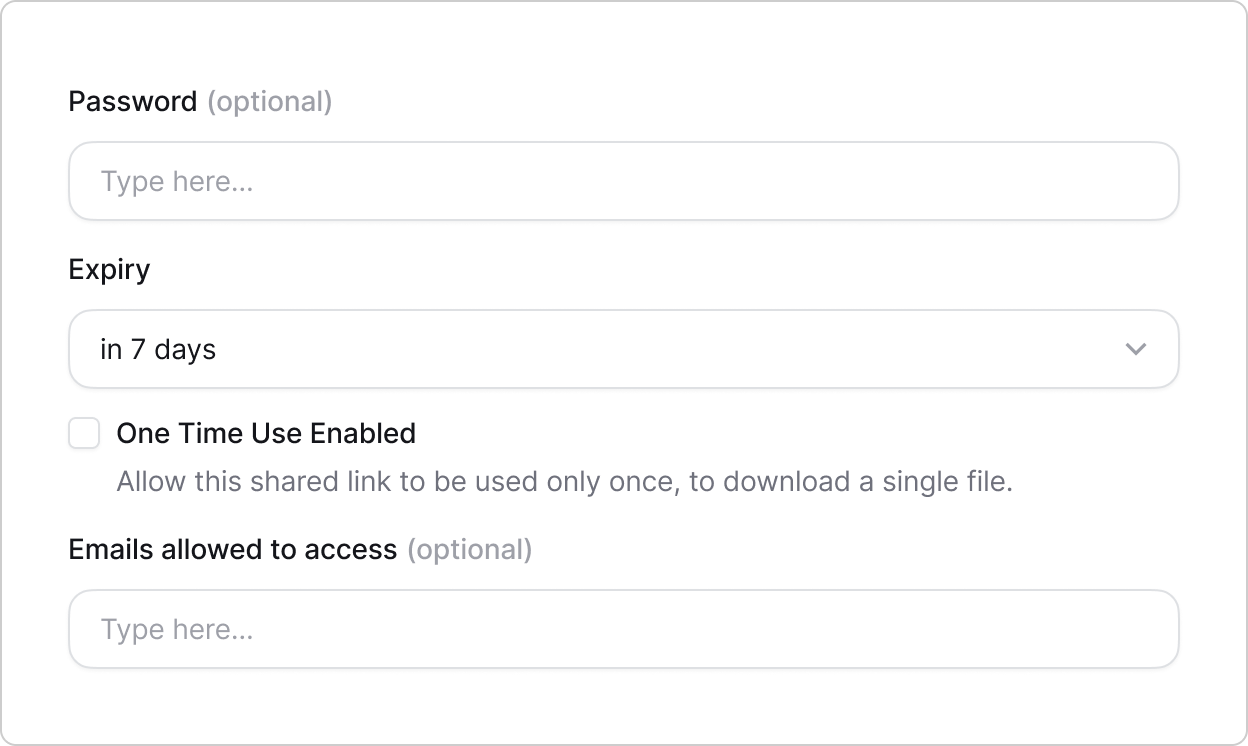Click the one-time use description text

point(564,481)
